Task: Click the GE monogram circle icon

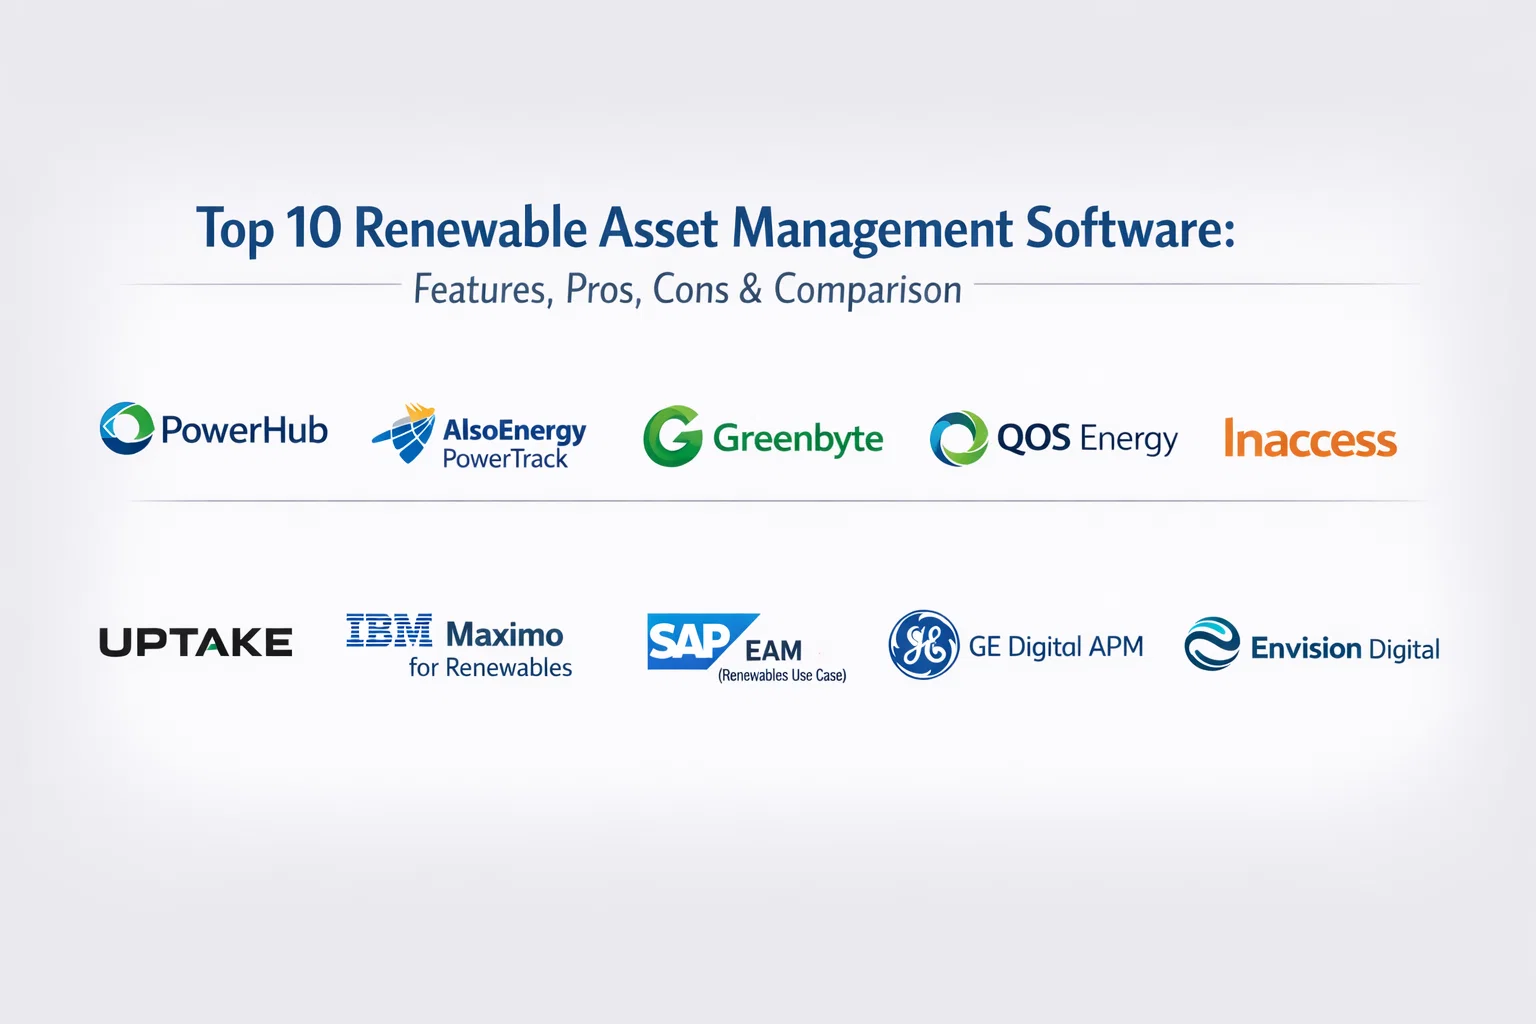Action: [x=924, y=645]
